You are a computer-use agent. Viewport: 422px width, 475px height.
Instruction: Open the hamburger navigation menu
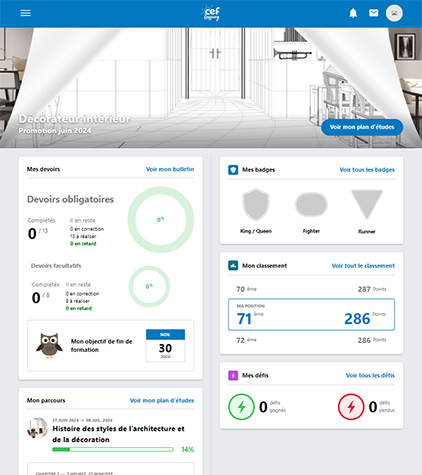[x=25, y=13]
